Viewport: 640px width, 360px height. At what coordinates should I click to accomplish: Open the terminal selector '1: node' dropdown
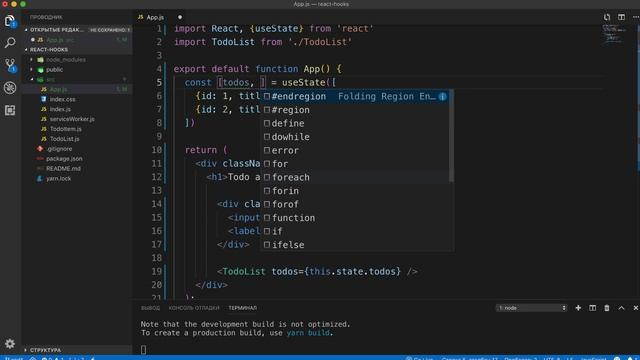(x=531, y=308)
